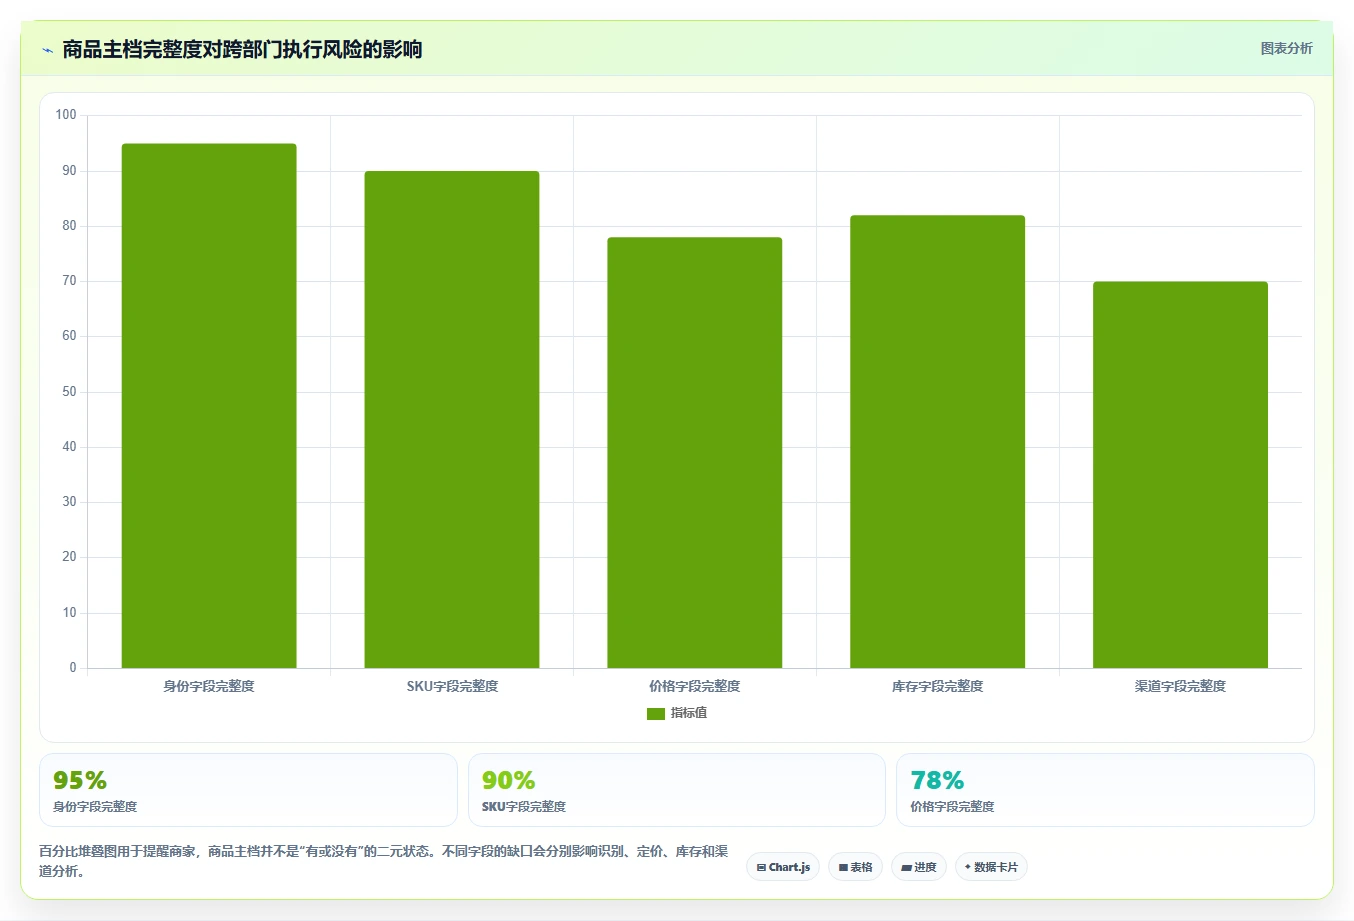The height and width of the screenshot is (921, 1354).
Task: Click the 90% value text
Action: click(x=508, y=780)
